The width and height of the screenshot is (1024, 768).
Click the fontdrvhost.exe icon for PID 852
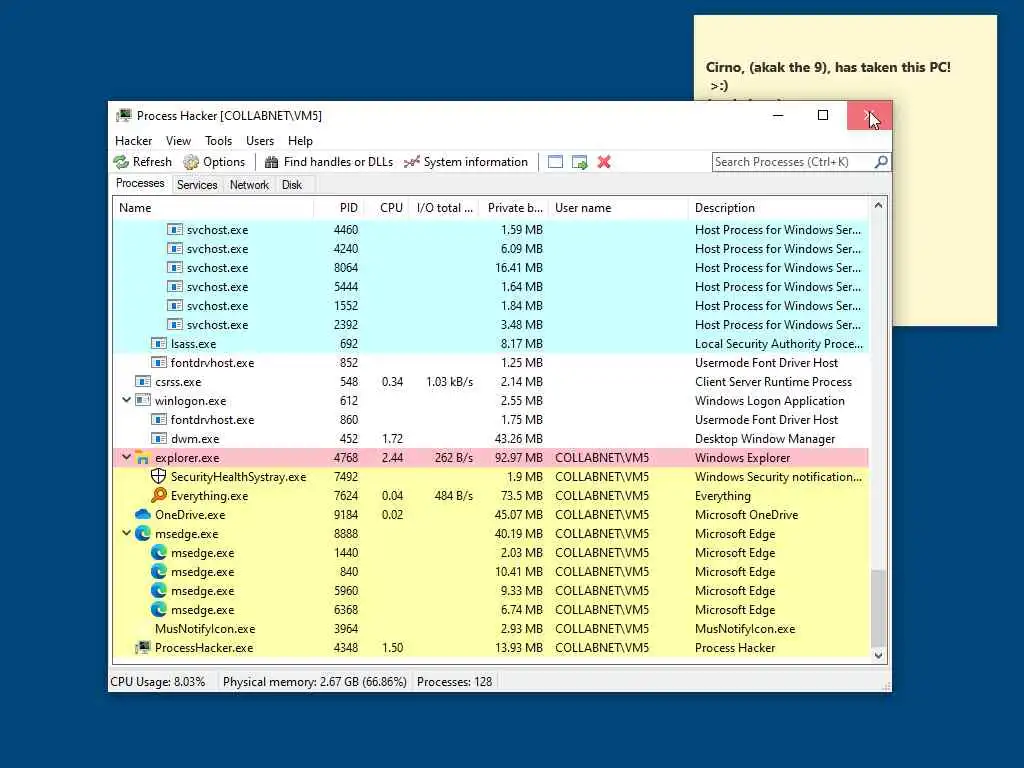(159, 362)
